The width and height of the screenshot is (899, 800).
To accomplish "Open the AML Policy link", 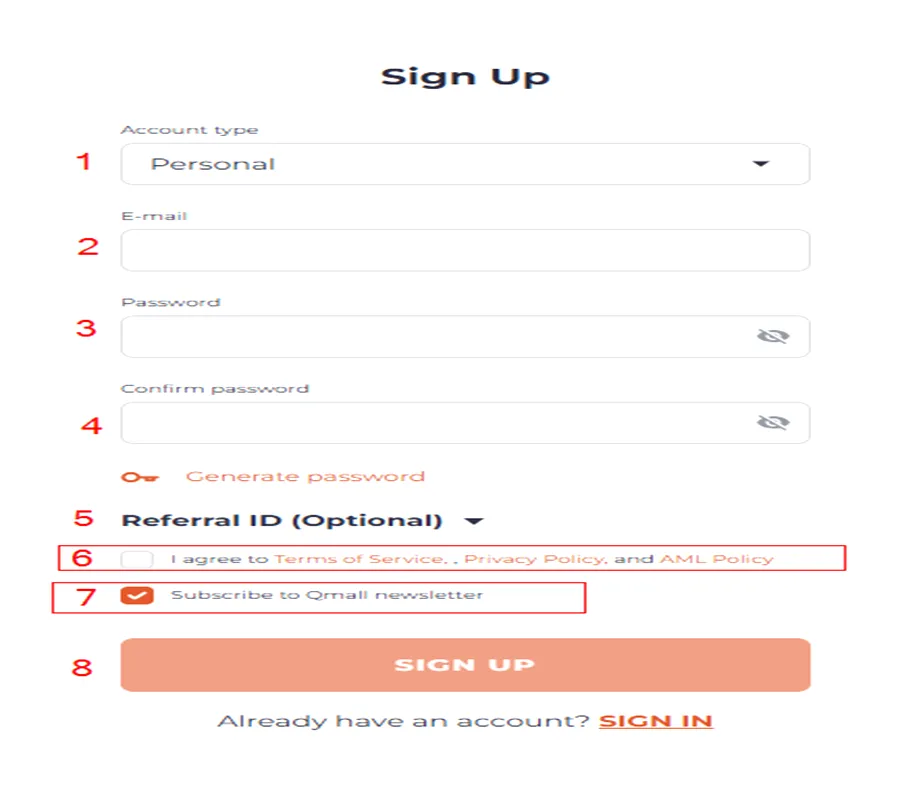I will click(717, 559).
